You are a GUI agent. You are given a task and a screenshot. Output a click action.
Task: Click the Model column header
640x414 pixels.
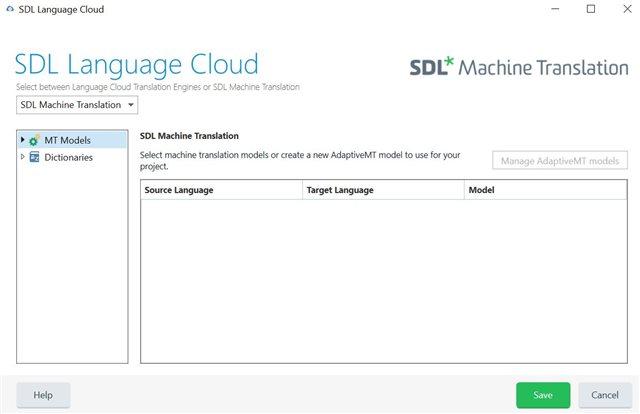click(x=545, y=190)
